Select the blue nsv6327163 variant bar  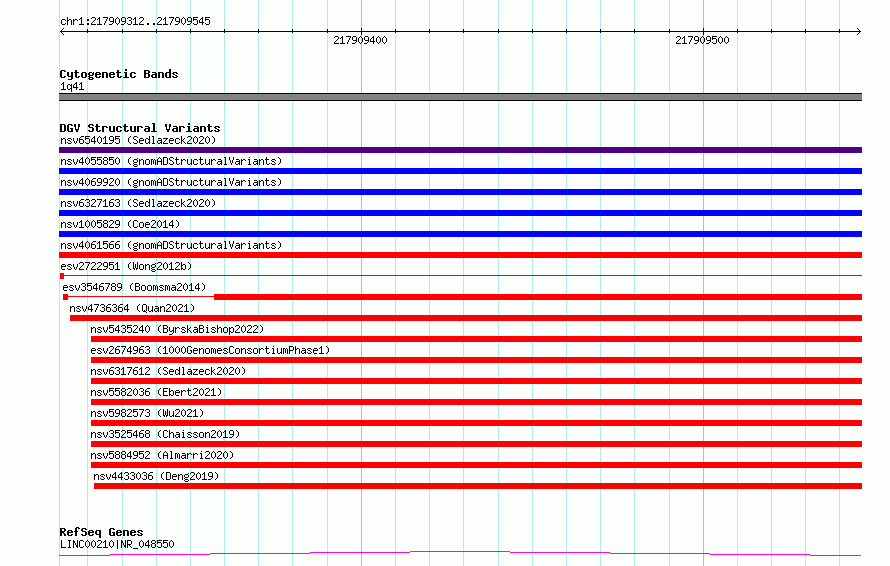click(460, 213)
